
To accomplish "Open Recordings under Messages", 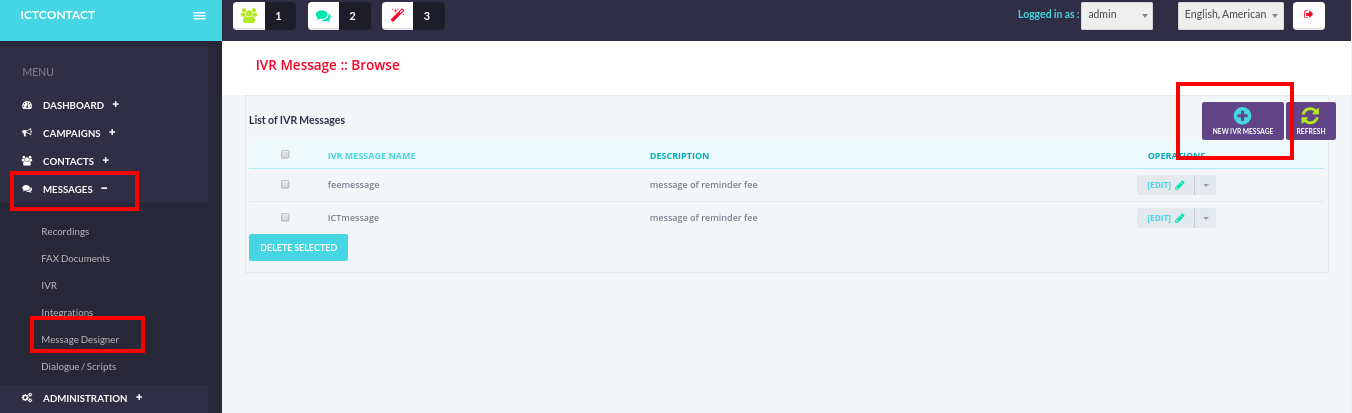I will [x=65, y=232].
